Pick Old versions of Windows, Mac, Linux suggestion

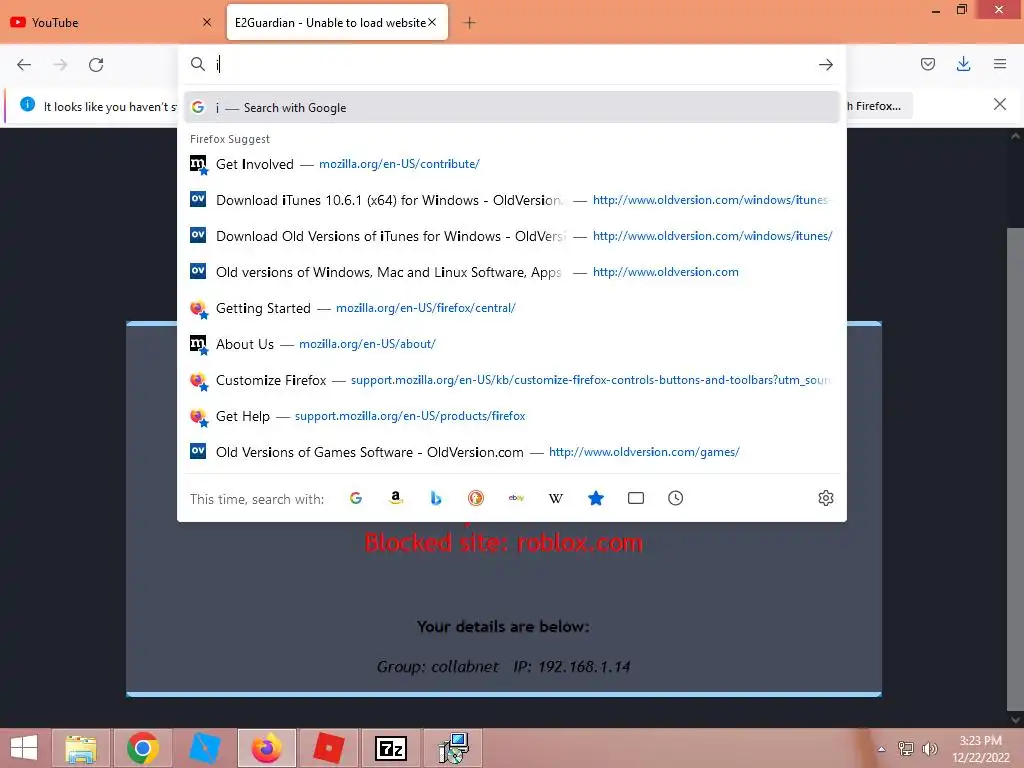pyautogui.click(x=511, y=272)
